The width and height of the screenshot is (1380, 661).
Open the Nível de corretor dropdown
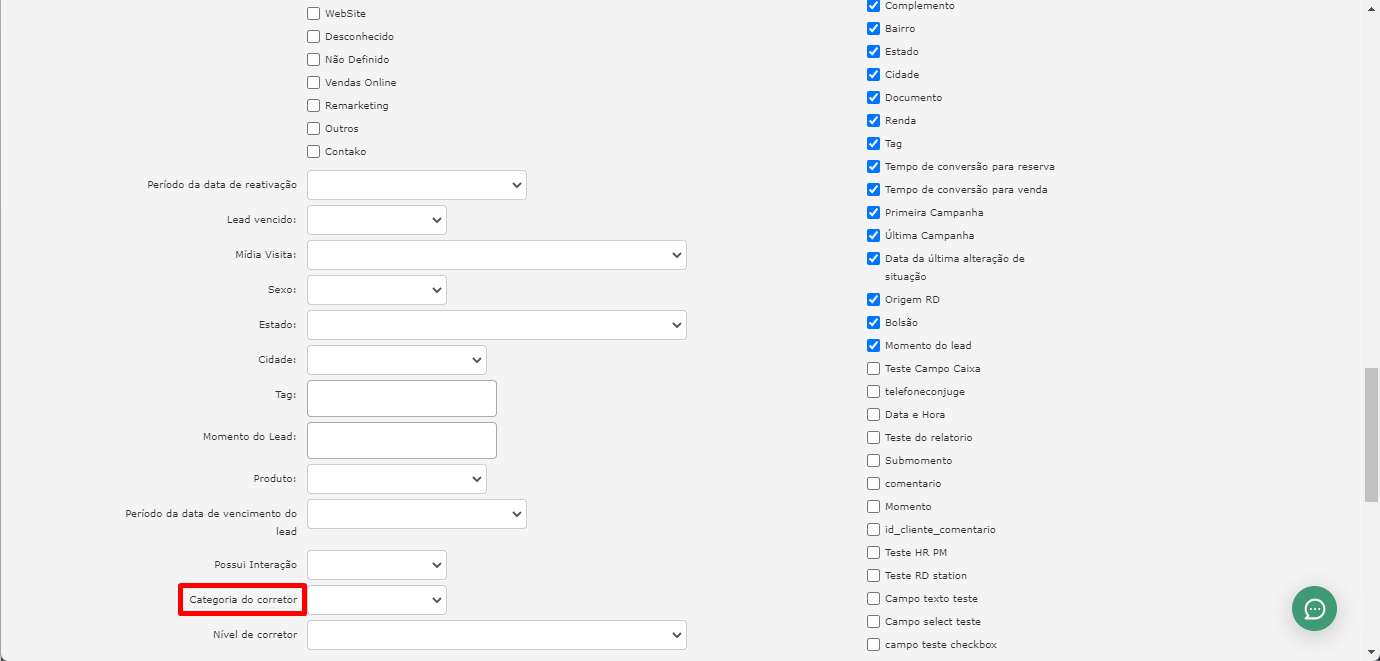tap(497, 635)
